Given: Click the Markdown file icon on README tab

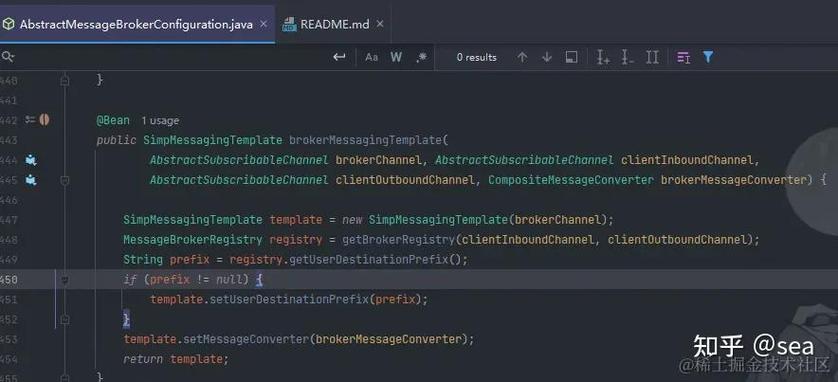Looking at the screenshot, I should pos(289,24).
